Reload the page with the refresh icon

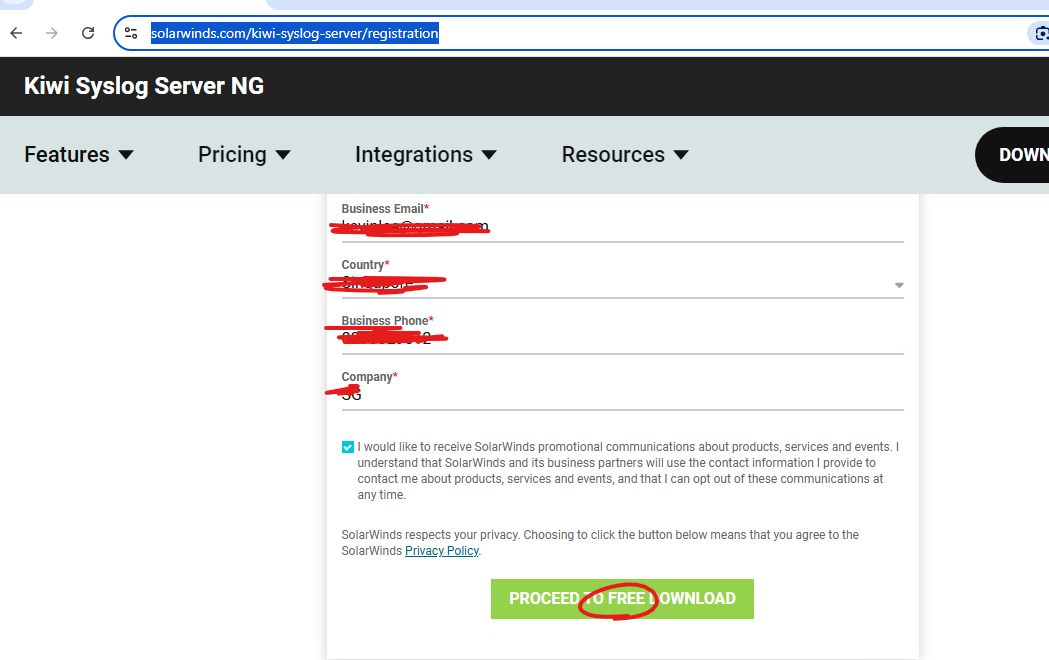pos(88,33)
